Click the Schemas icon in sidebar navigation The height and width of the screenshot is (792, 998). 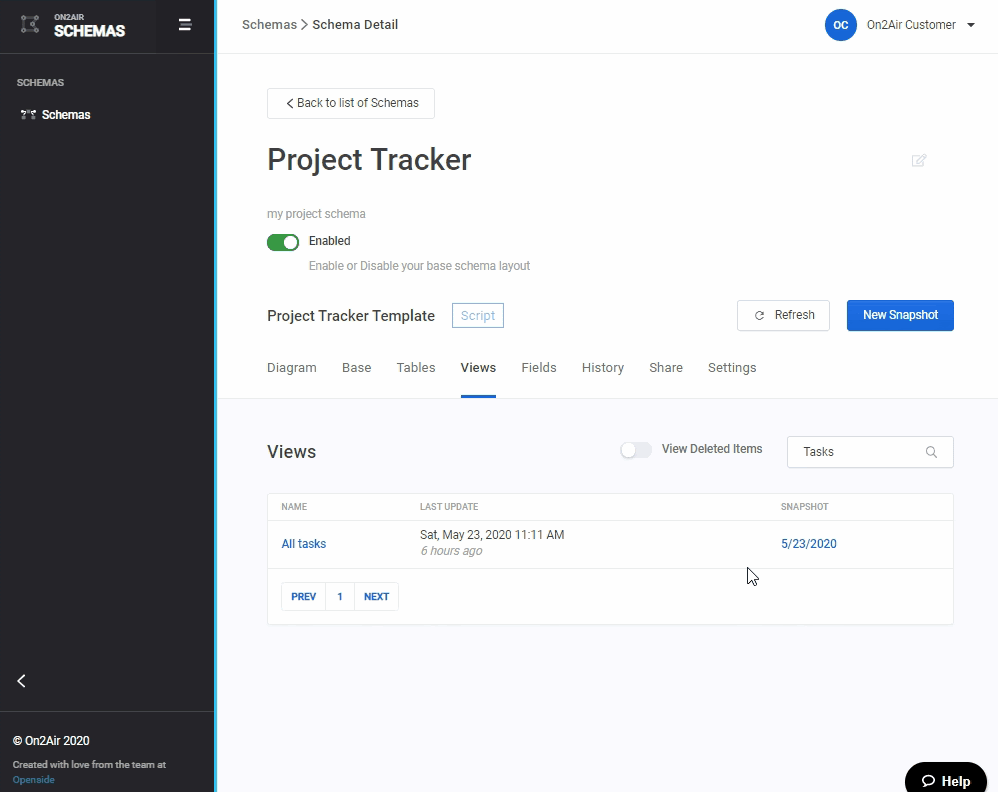coord(28,115)
